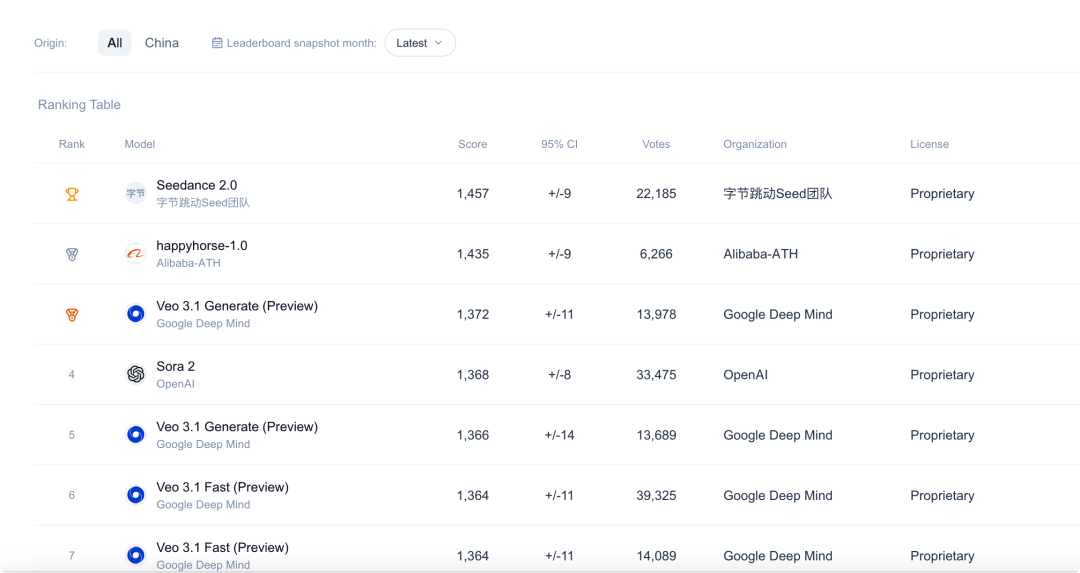This screenshot has width=1080, height=573.
Task: Click the Score column header
Action: pos(472,144)
